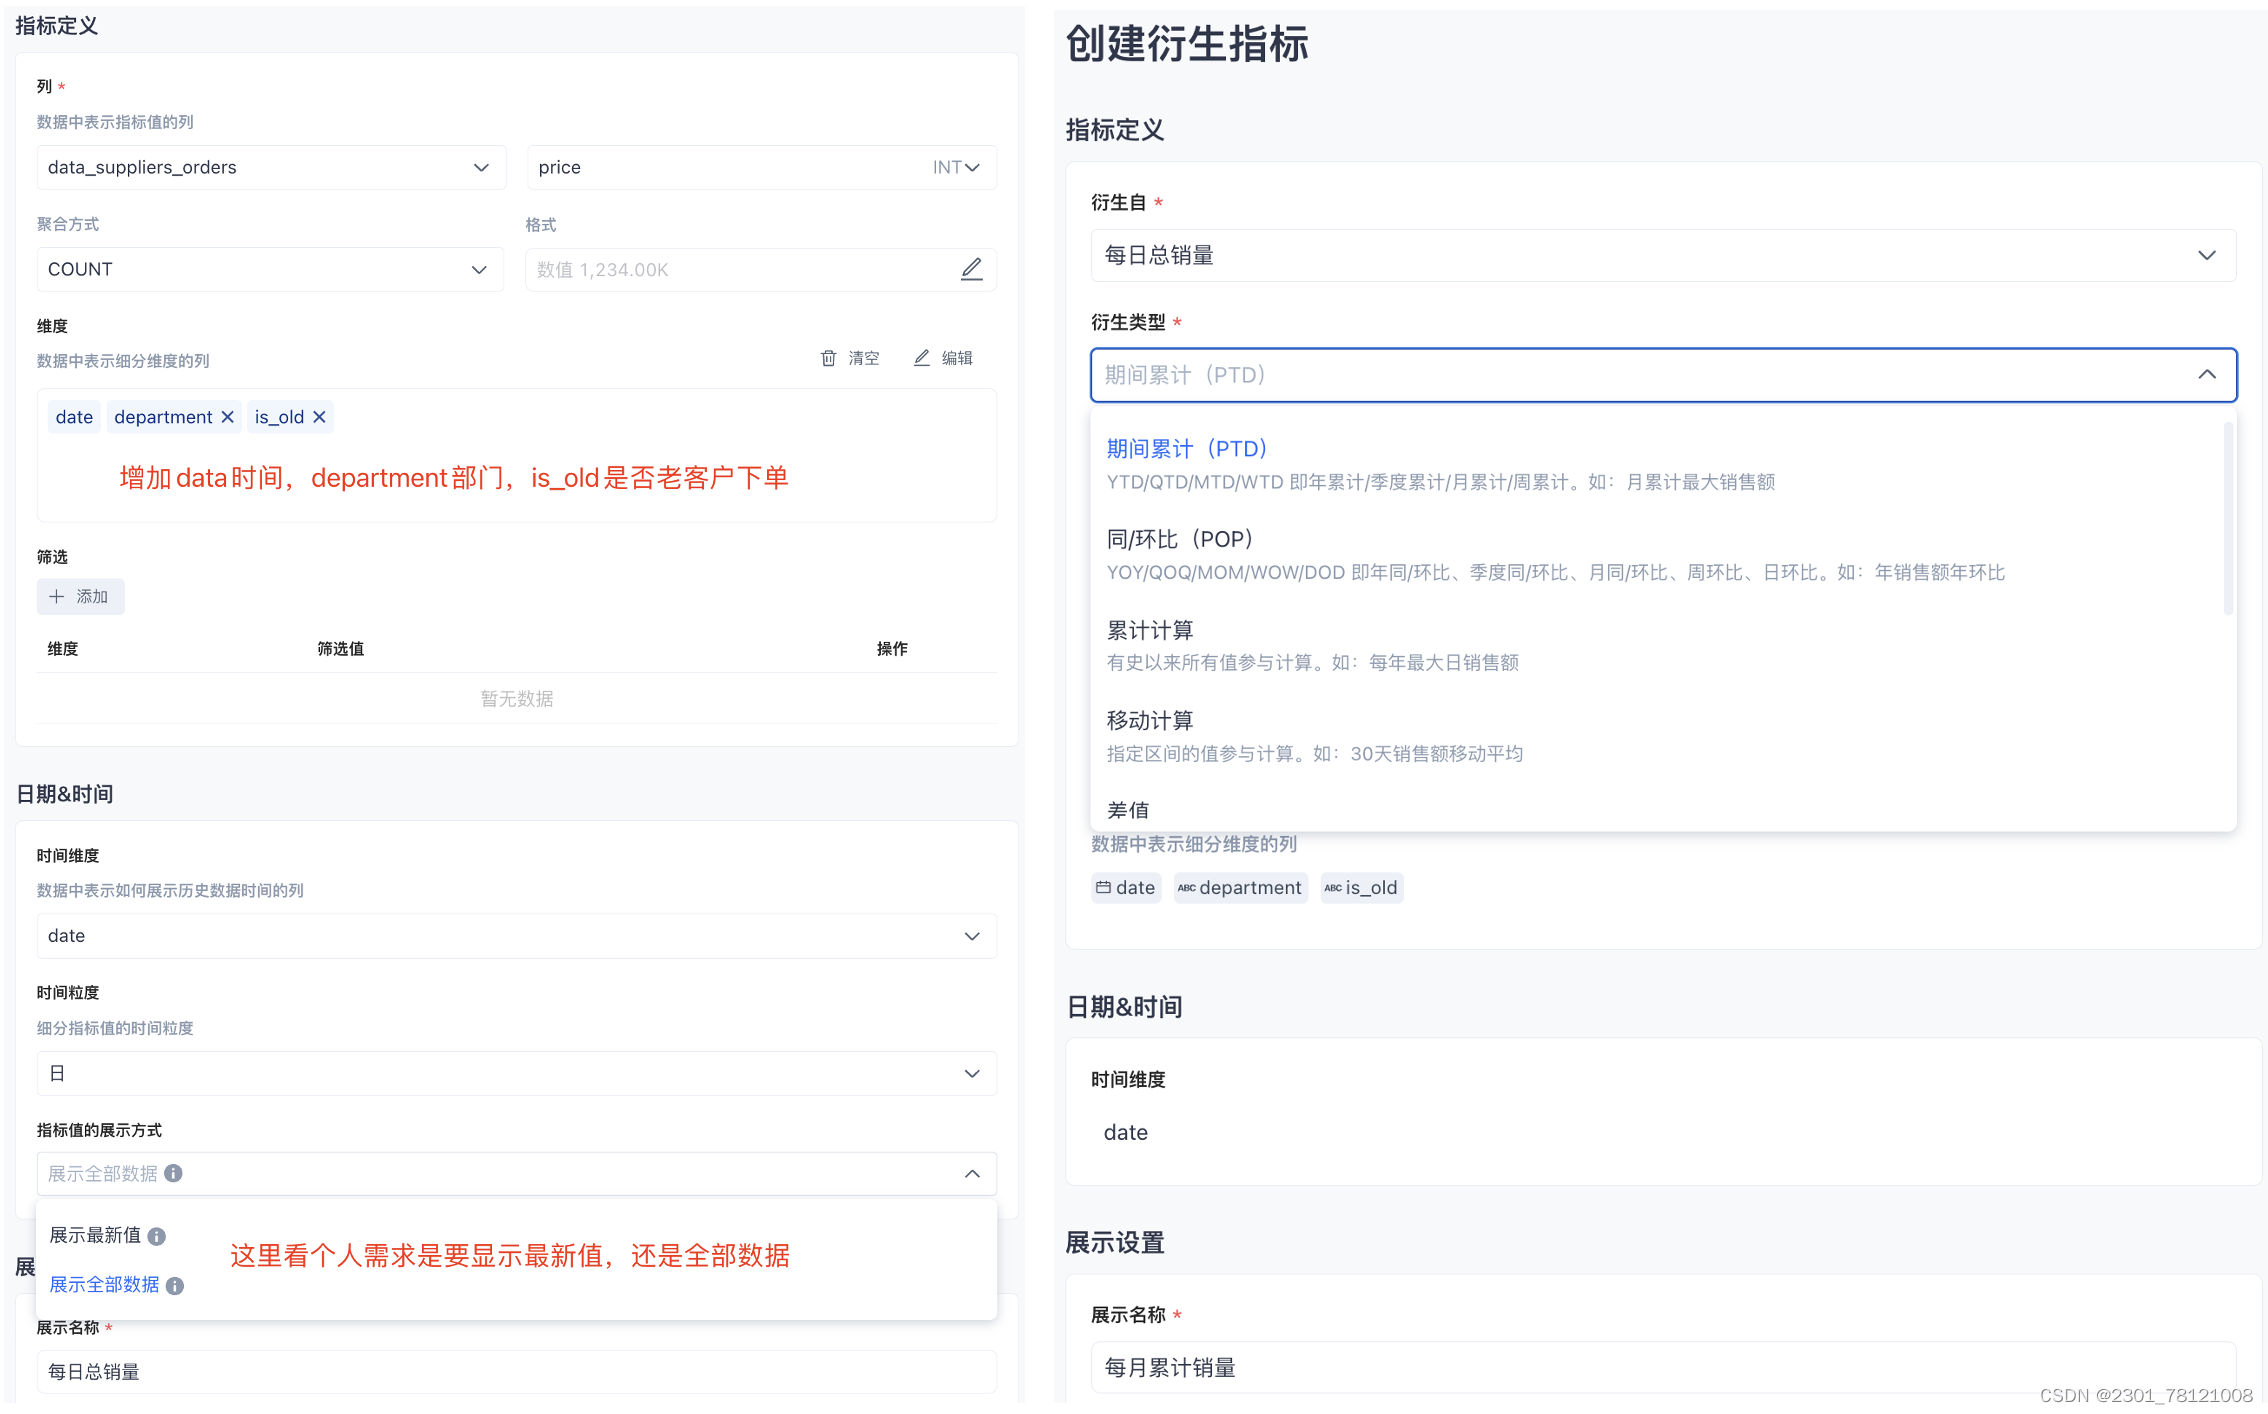Click the 维度 filter table header
This screenshot has height=1414, width=2268.
point(63,648)
